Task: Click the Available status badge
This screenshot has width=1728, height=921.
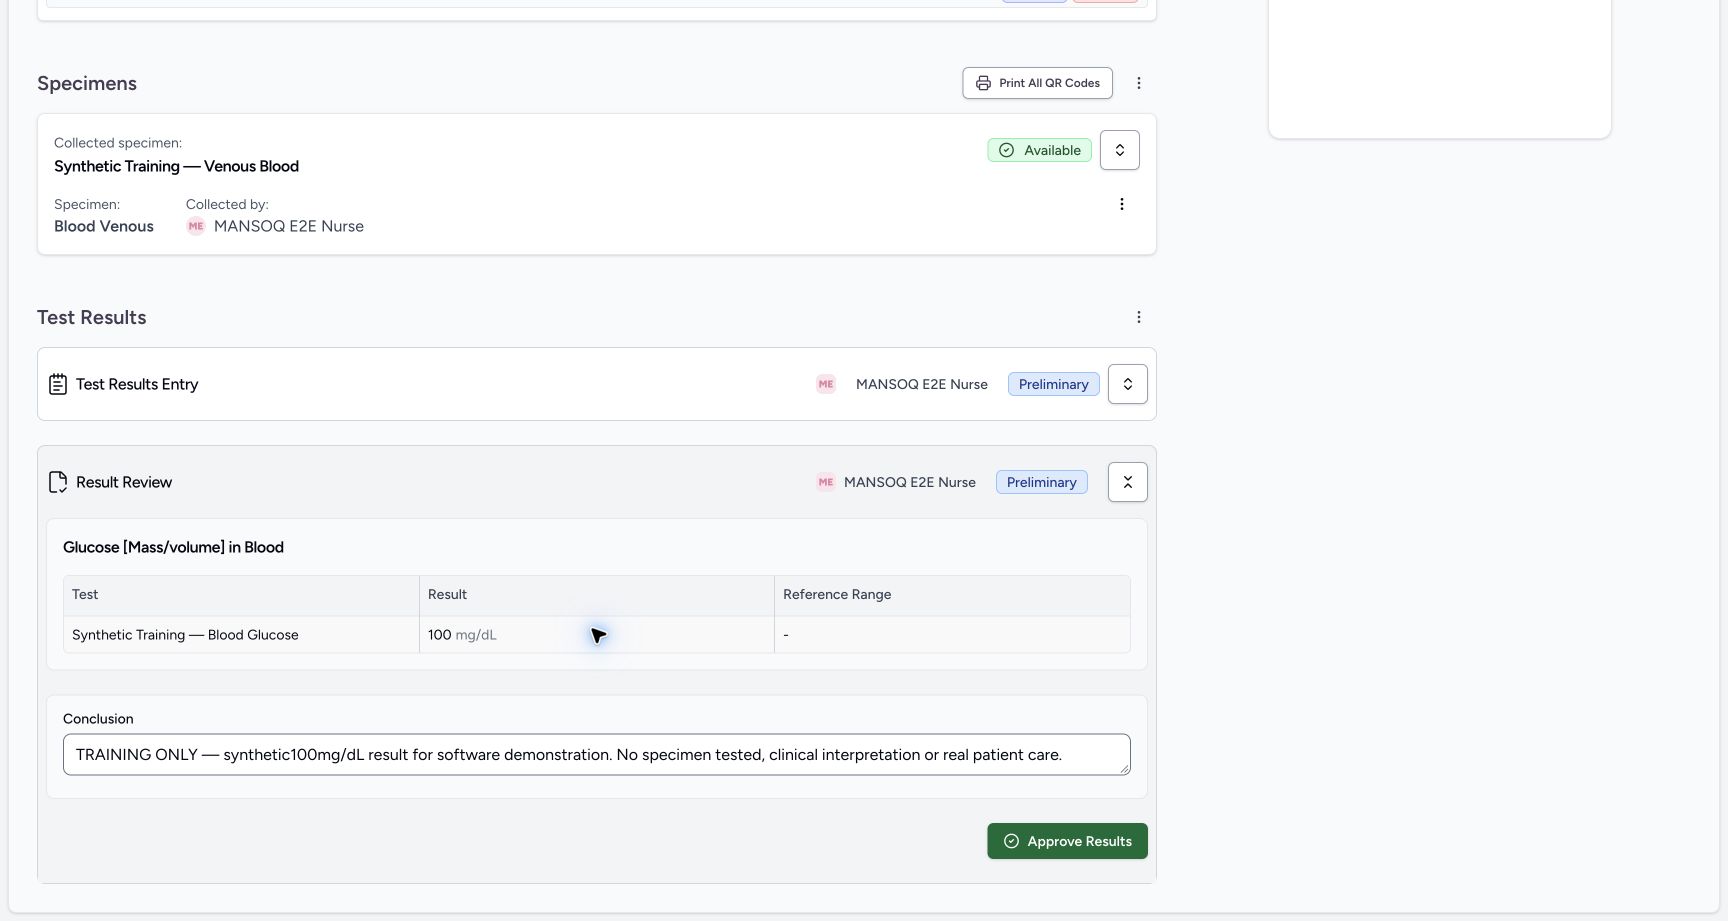Action: pyautogui.click(x=1039, y=150)
